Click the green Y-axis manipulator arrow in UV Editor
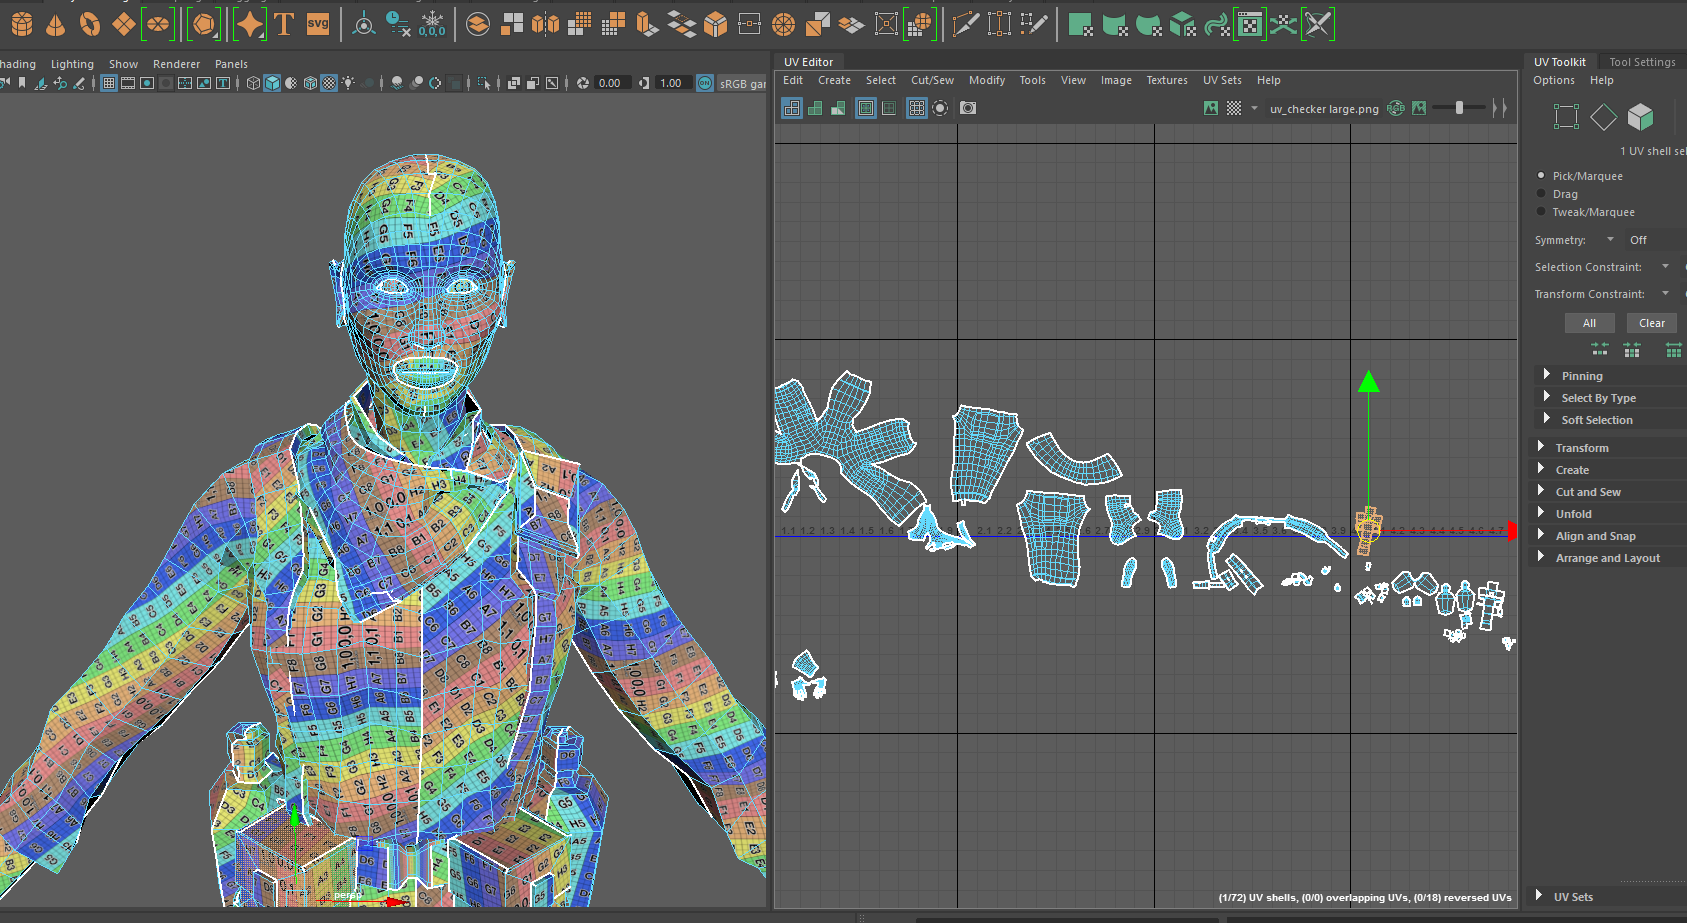Image resolution: width=1687 pixels, height=923 pixels. tap(1369, 381)
